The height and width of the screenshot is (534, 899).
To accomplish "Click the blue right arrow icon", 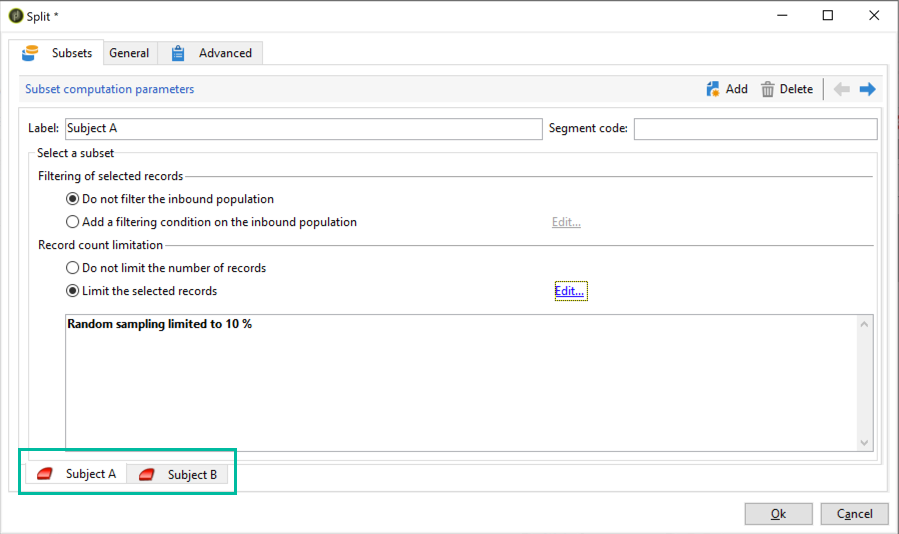I will 867,89.
